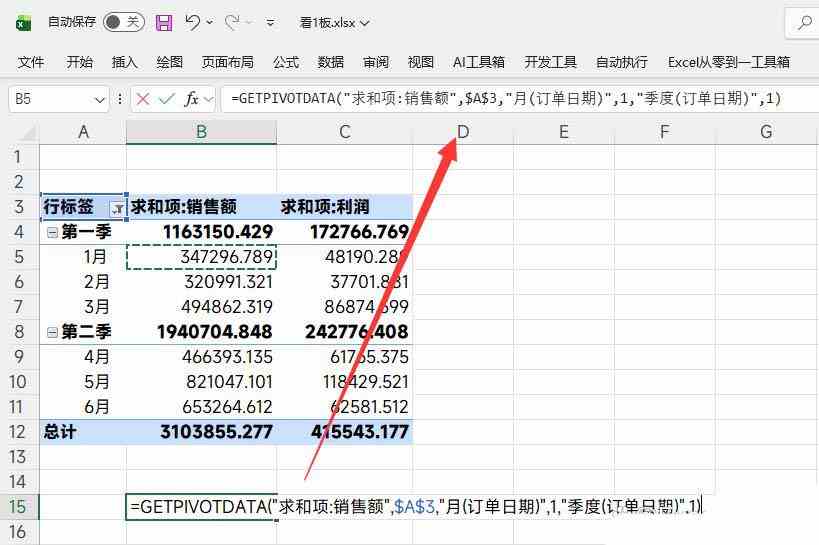Open the Customize Quick Access Toolbar dropdown
Screen dimensions: 819x545
[x=271, y=22]
